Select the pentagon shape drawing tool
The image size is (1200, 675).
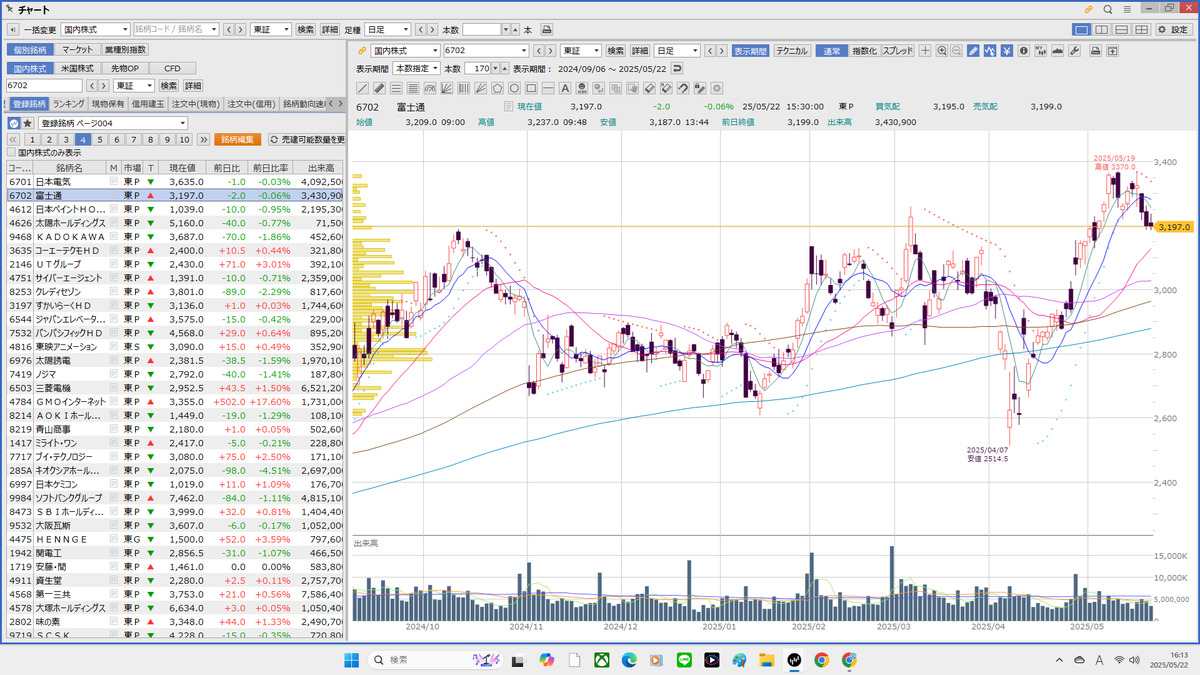coord(497,87)
